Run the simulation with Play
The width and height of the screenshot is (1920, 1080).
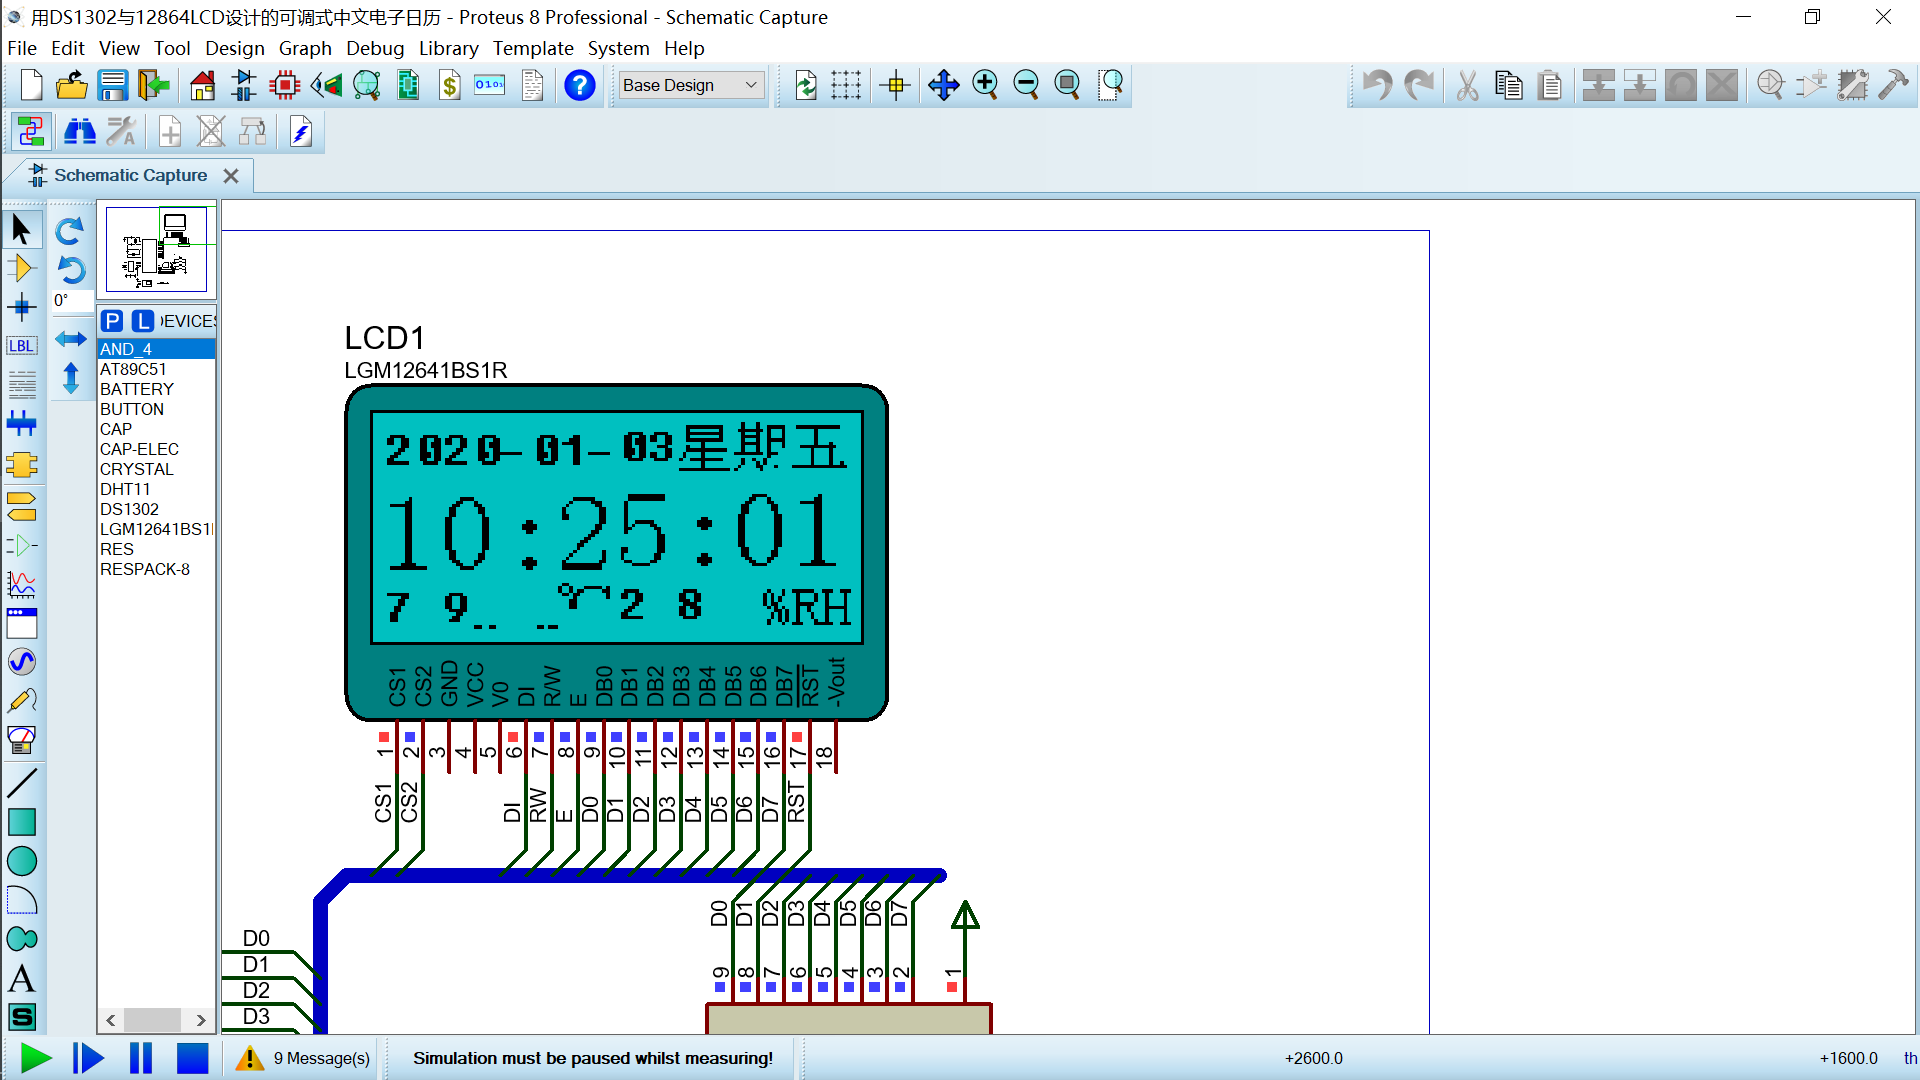[36, 1058]
